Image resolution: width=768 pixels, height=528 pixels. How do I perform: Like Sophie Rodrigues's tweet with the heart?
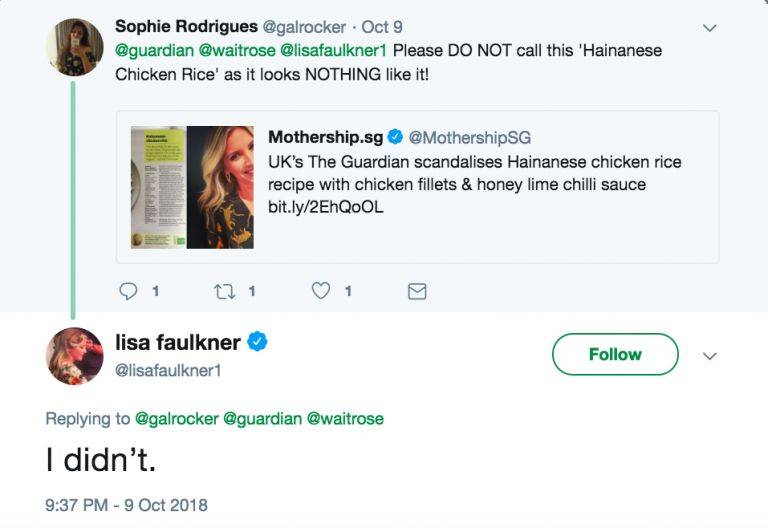(321, 291)
